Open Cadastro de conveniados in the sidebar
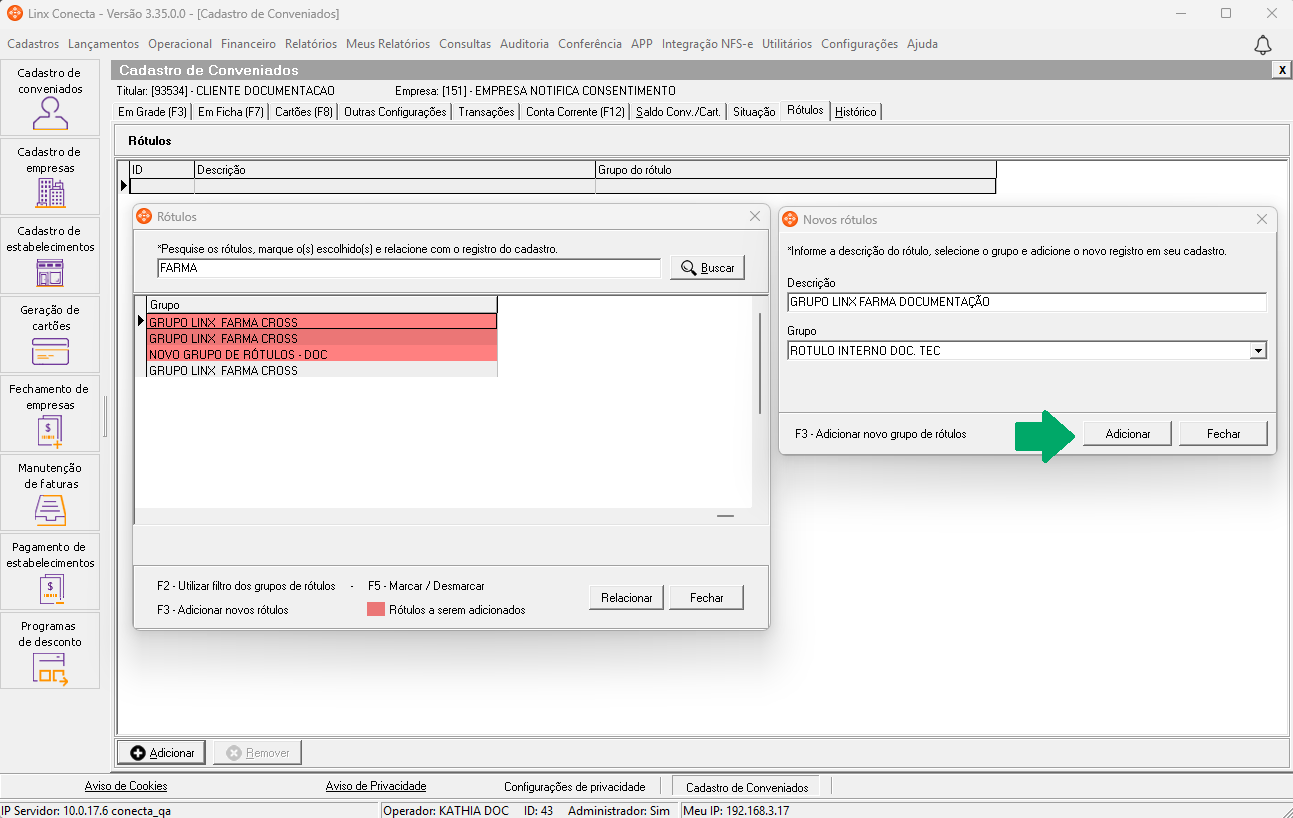This screenshot has height=818, width=1293. point(50,98)
